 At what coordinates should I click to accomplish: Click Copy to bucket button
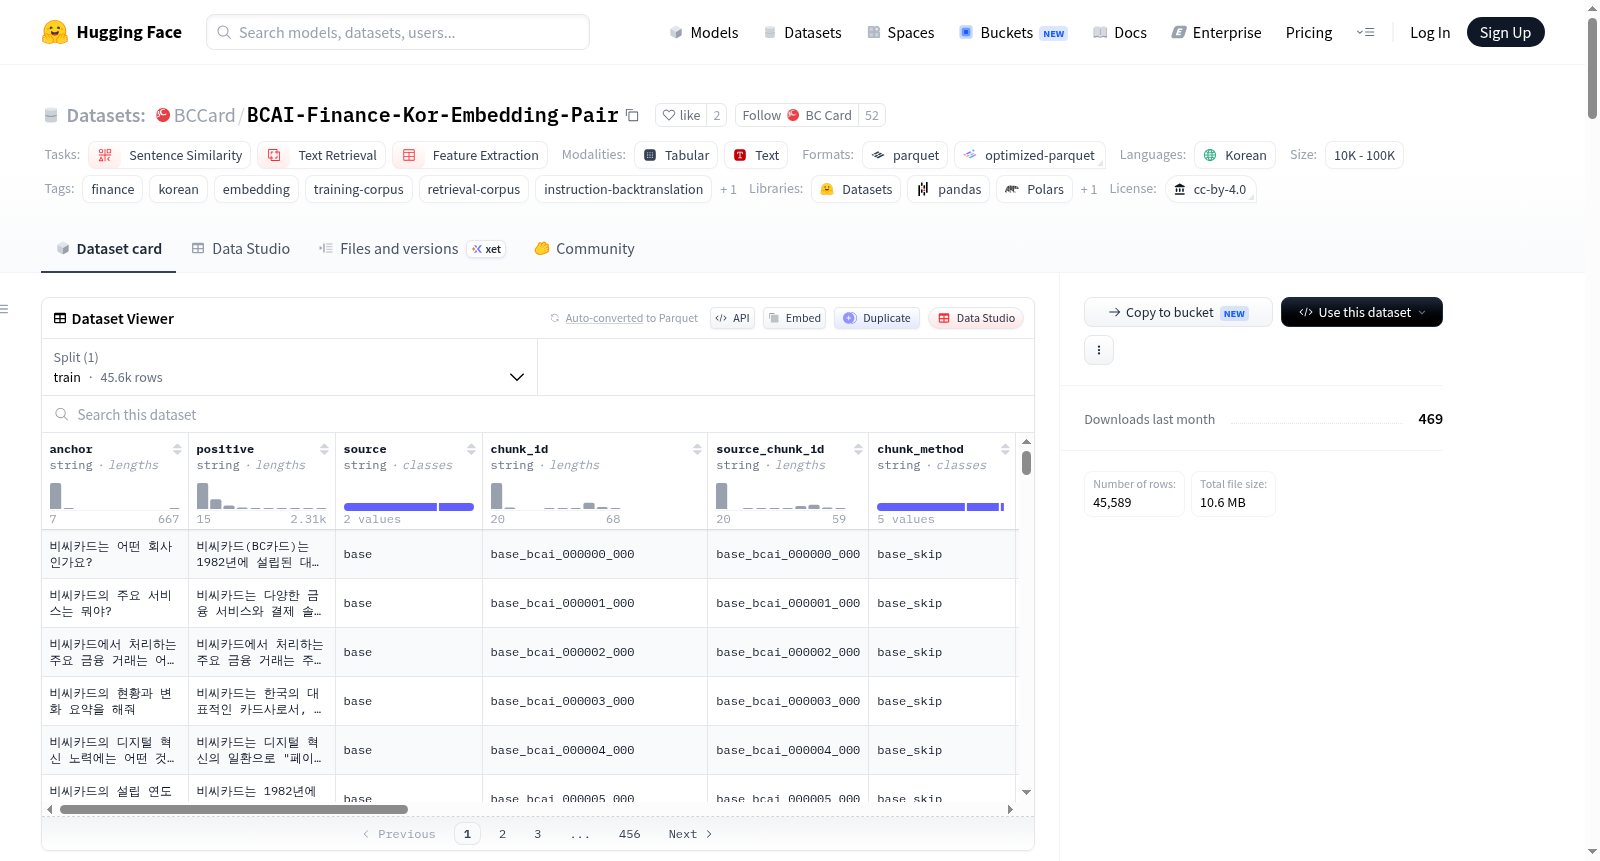1178,312
